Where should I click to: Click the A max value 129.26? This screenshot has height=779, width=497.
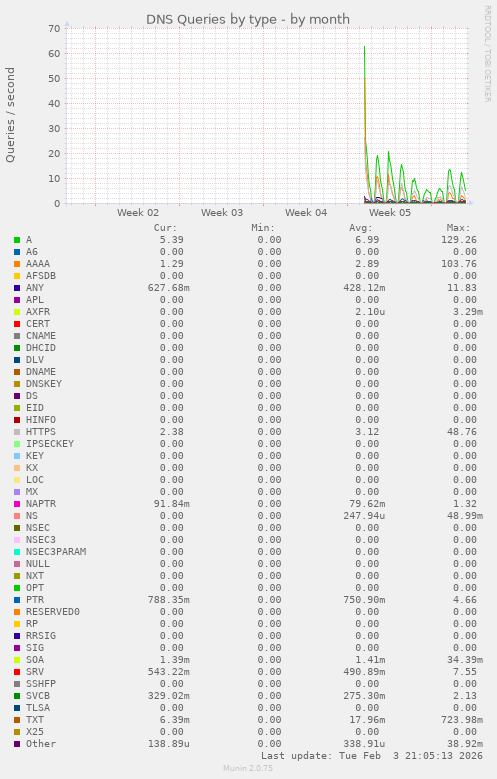[459, 240]
